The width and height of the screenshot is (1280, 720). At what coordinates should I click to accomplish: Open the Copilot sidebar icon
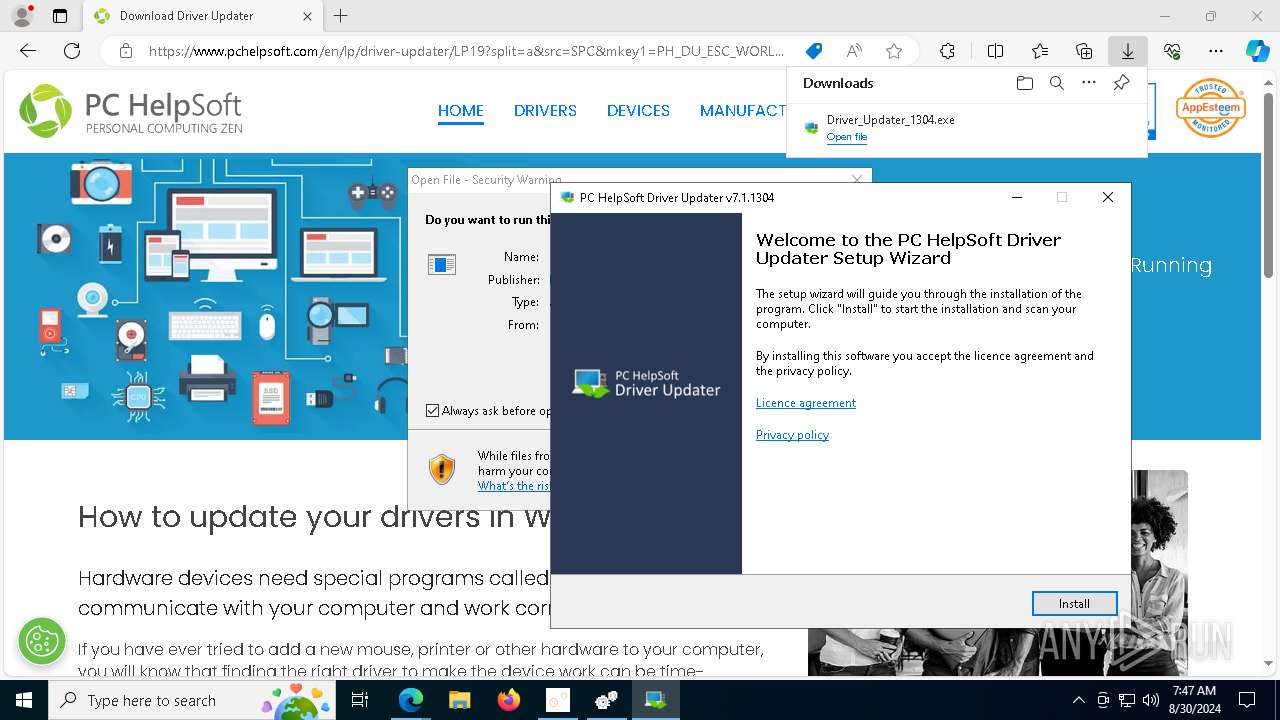pos(1257,51)
